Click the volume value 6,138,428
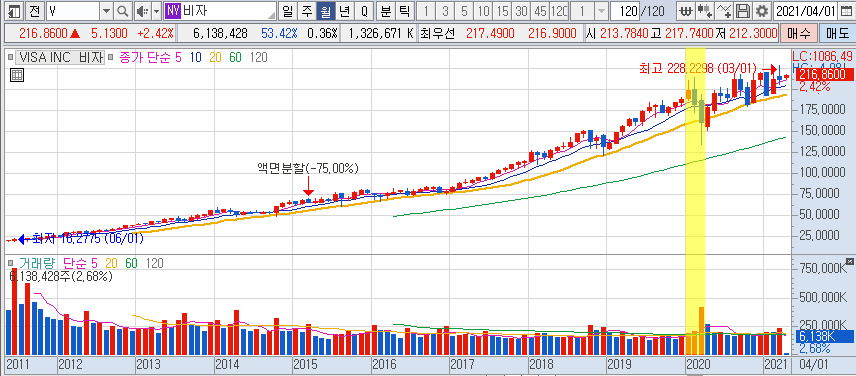Viewport: 856px width, 376px height. (x=220, y=33)
